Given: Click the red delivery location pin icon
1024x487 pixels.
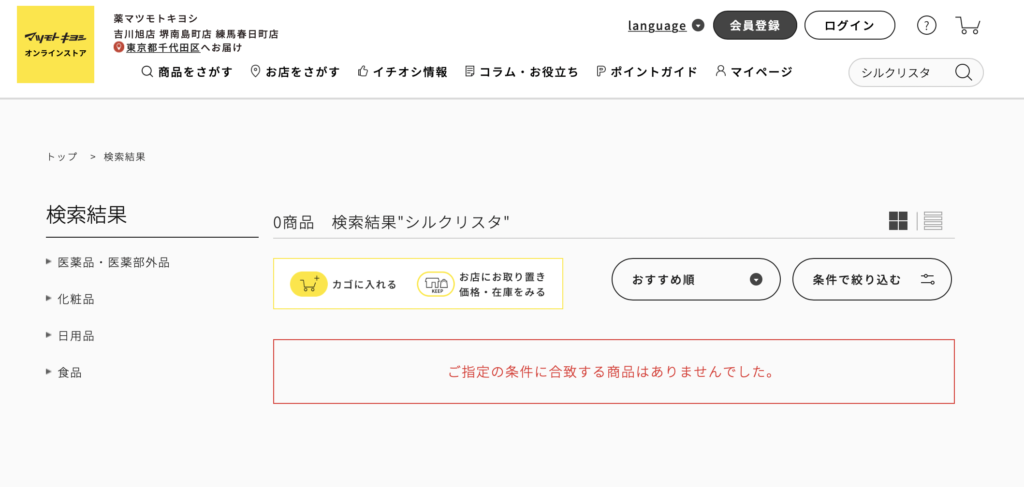Looking at the screenshot, I should tap(118, 48).
